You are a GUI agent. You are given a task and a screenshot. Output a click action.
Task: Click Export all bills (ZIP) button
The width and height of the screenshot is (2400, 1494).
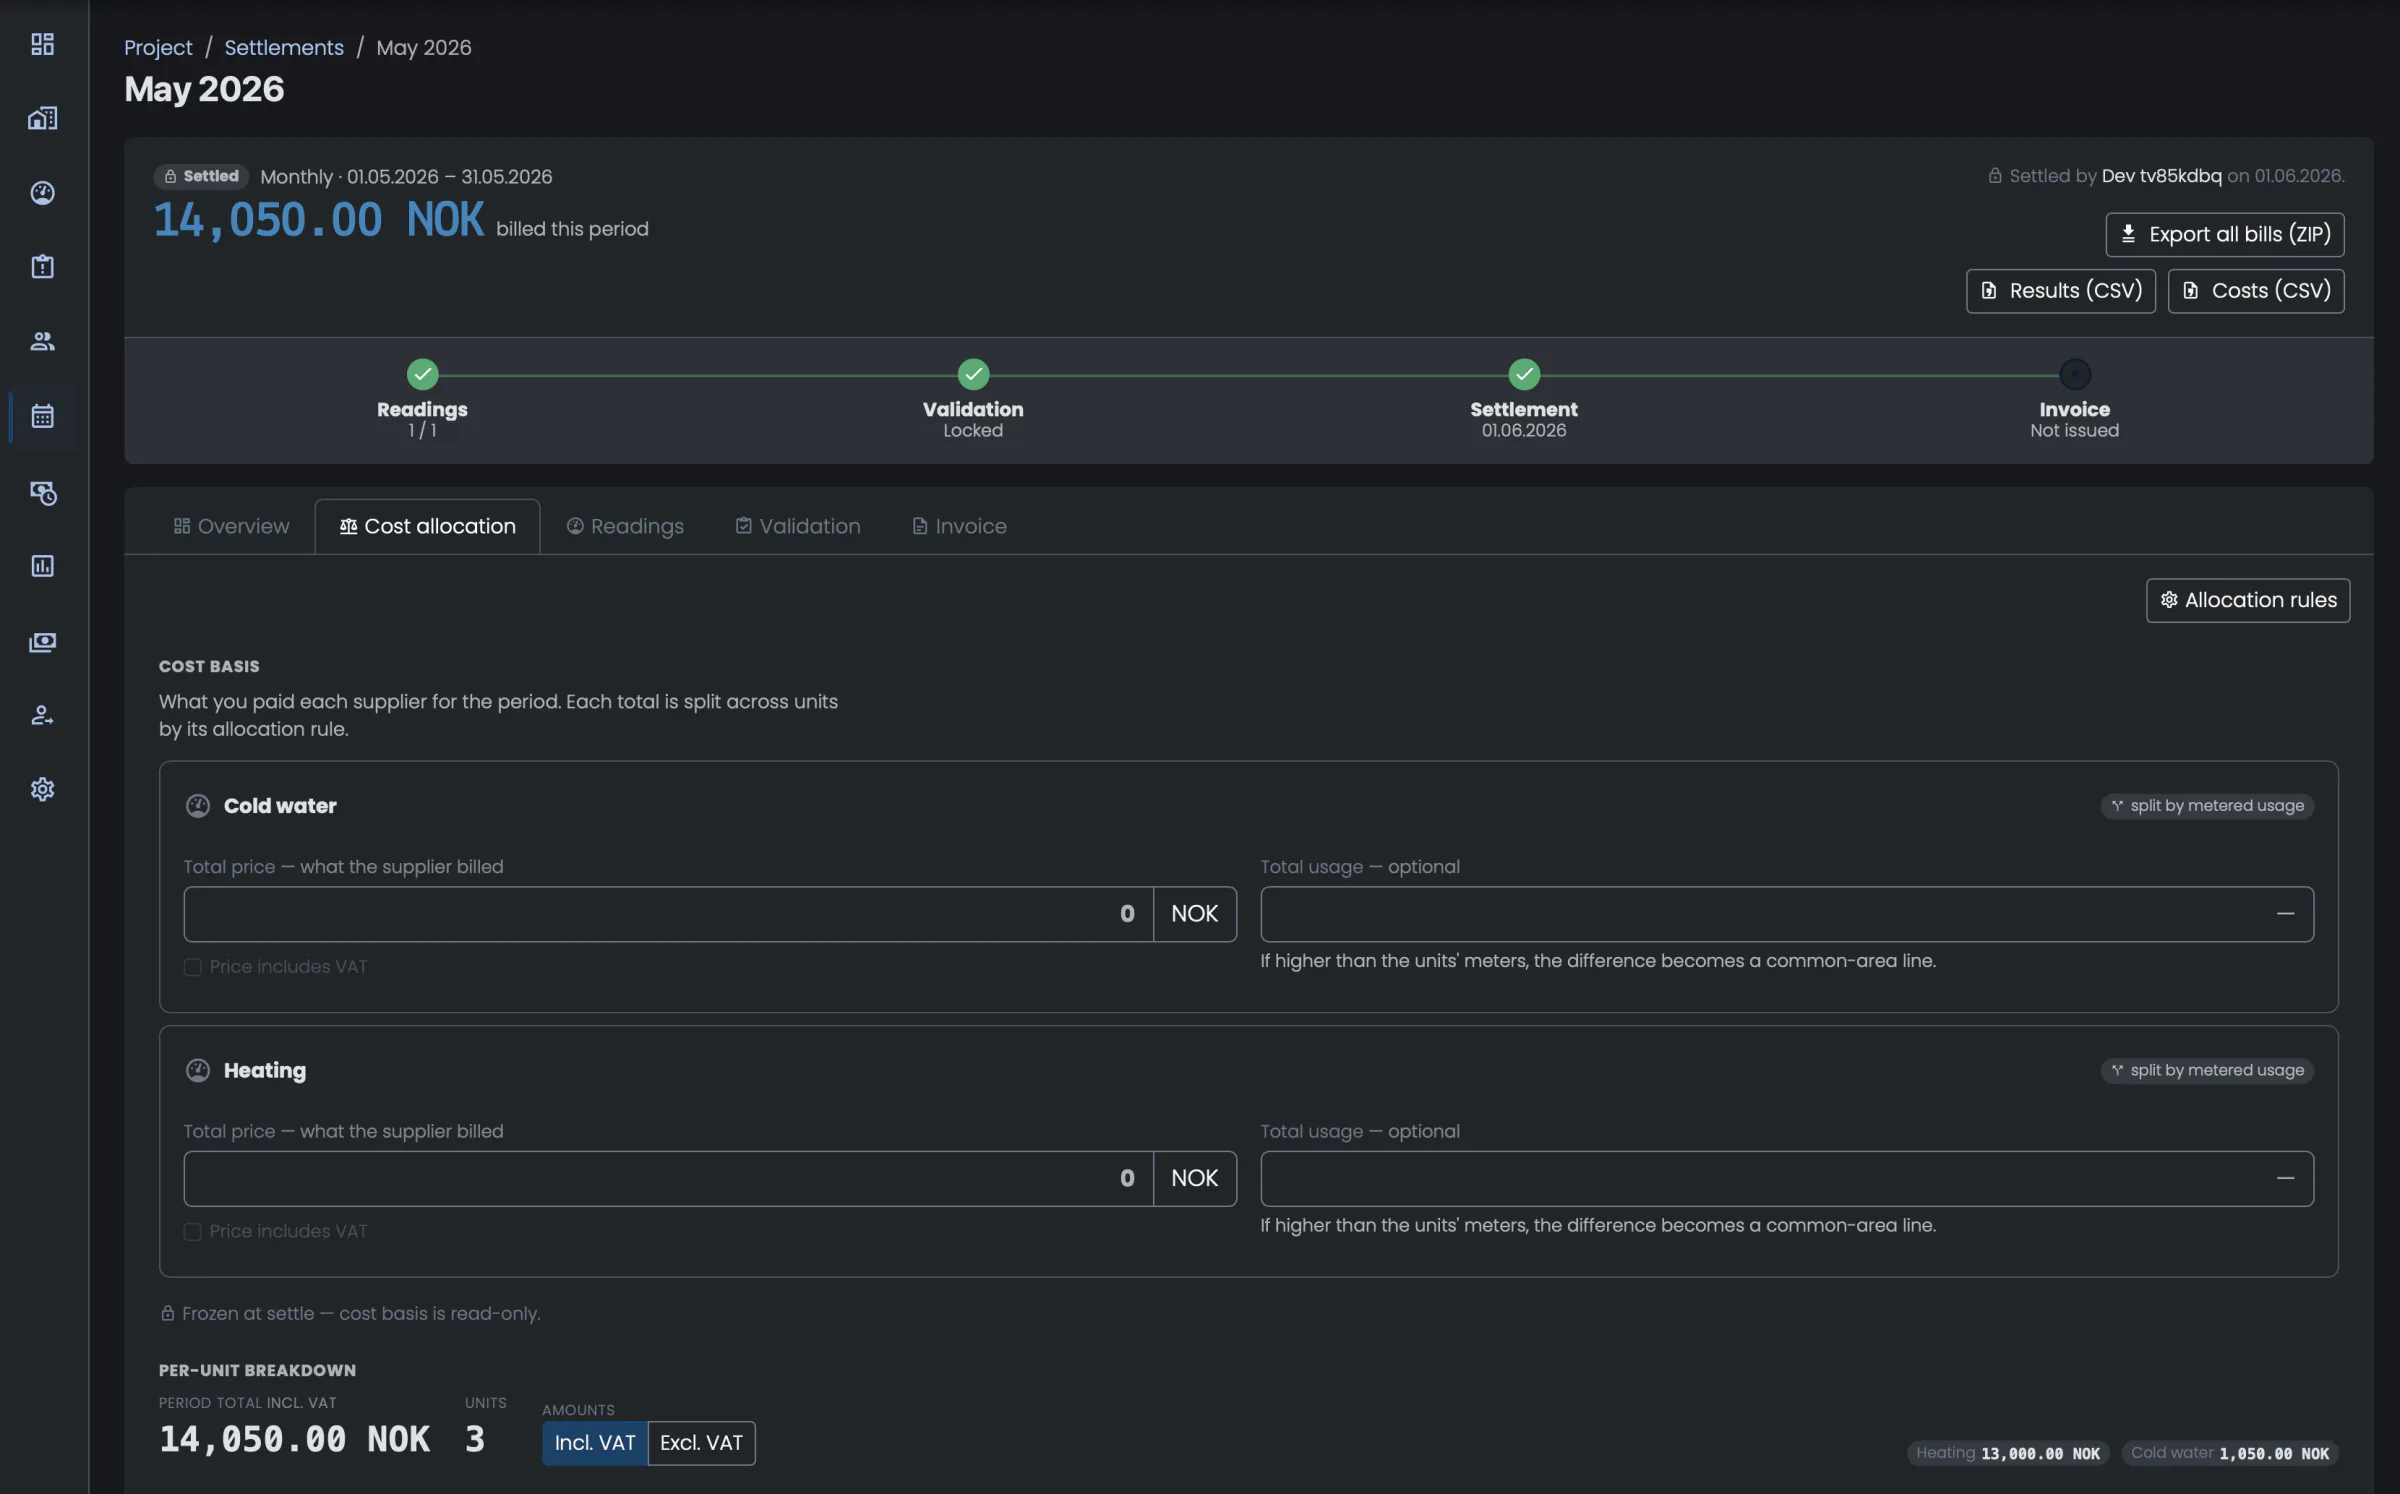(x=2225, y=234)
